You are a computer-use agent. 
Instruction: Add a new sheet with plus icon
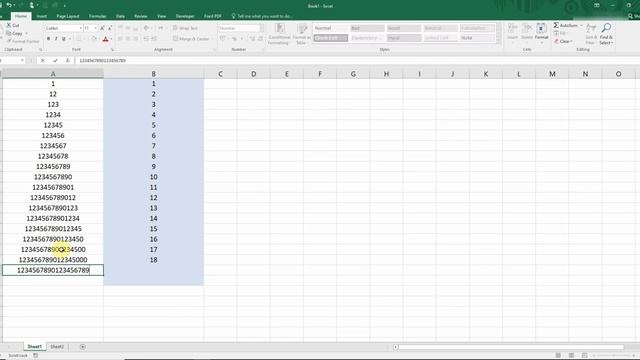82,347
